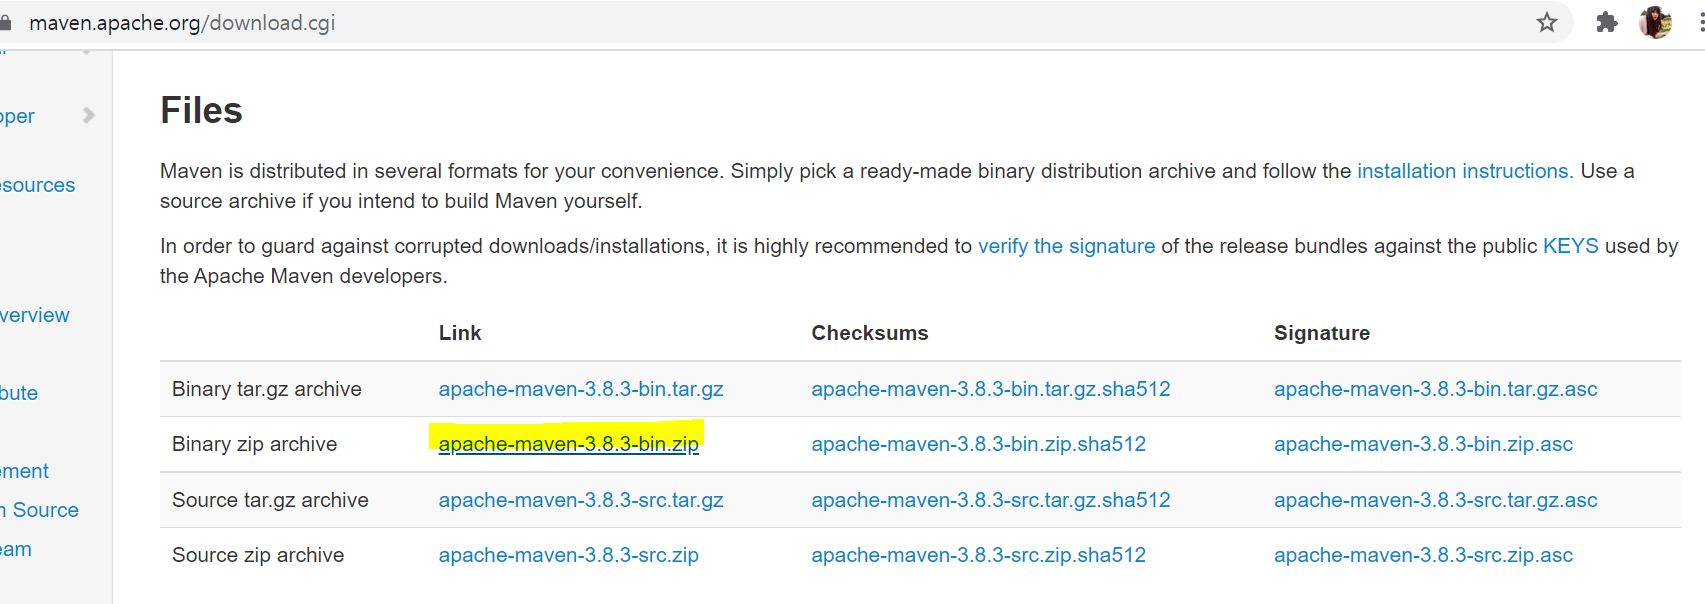This screenshot has height=604, width=1705.
Task: Click the Files heading
Action: tap(201, 110)
